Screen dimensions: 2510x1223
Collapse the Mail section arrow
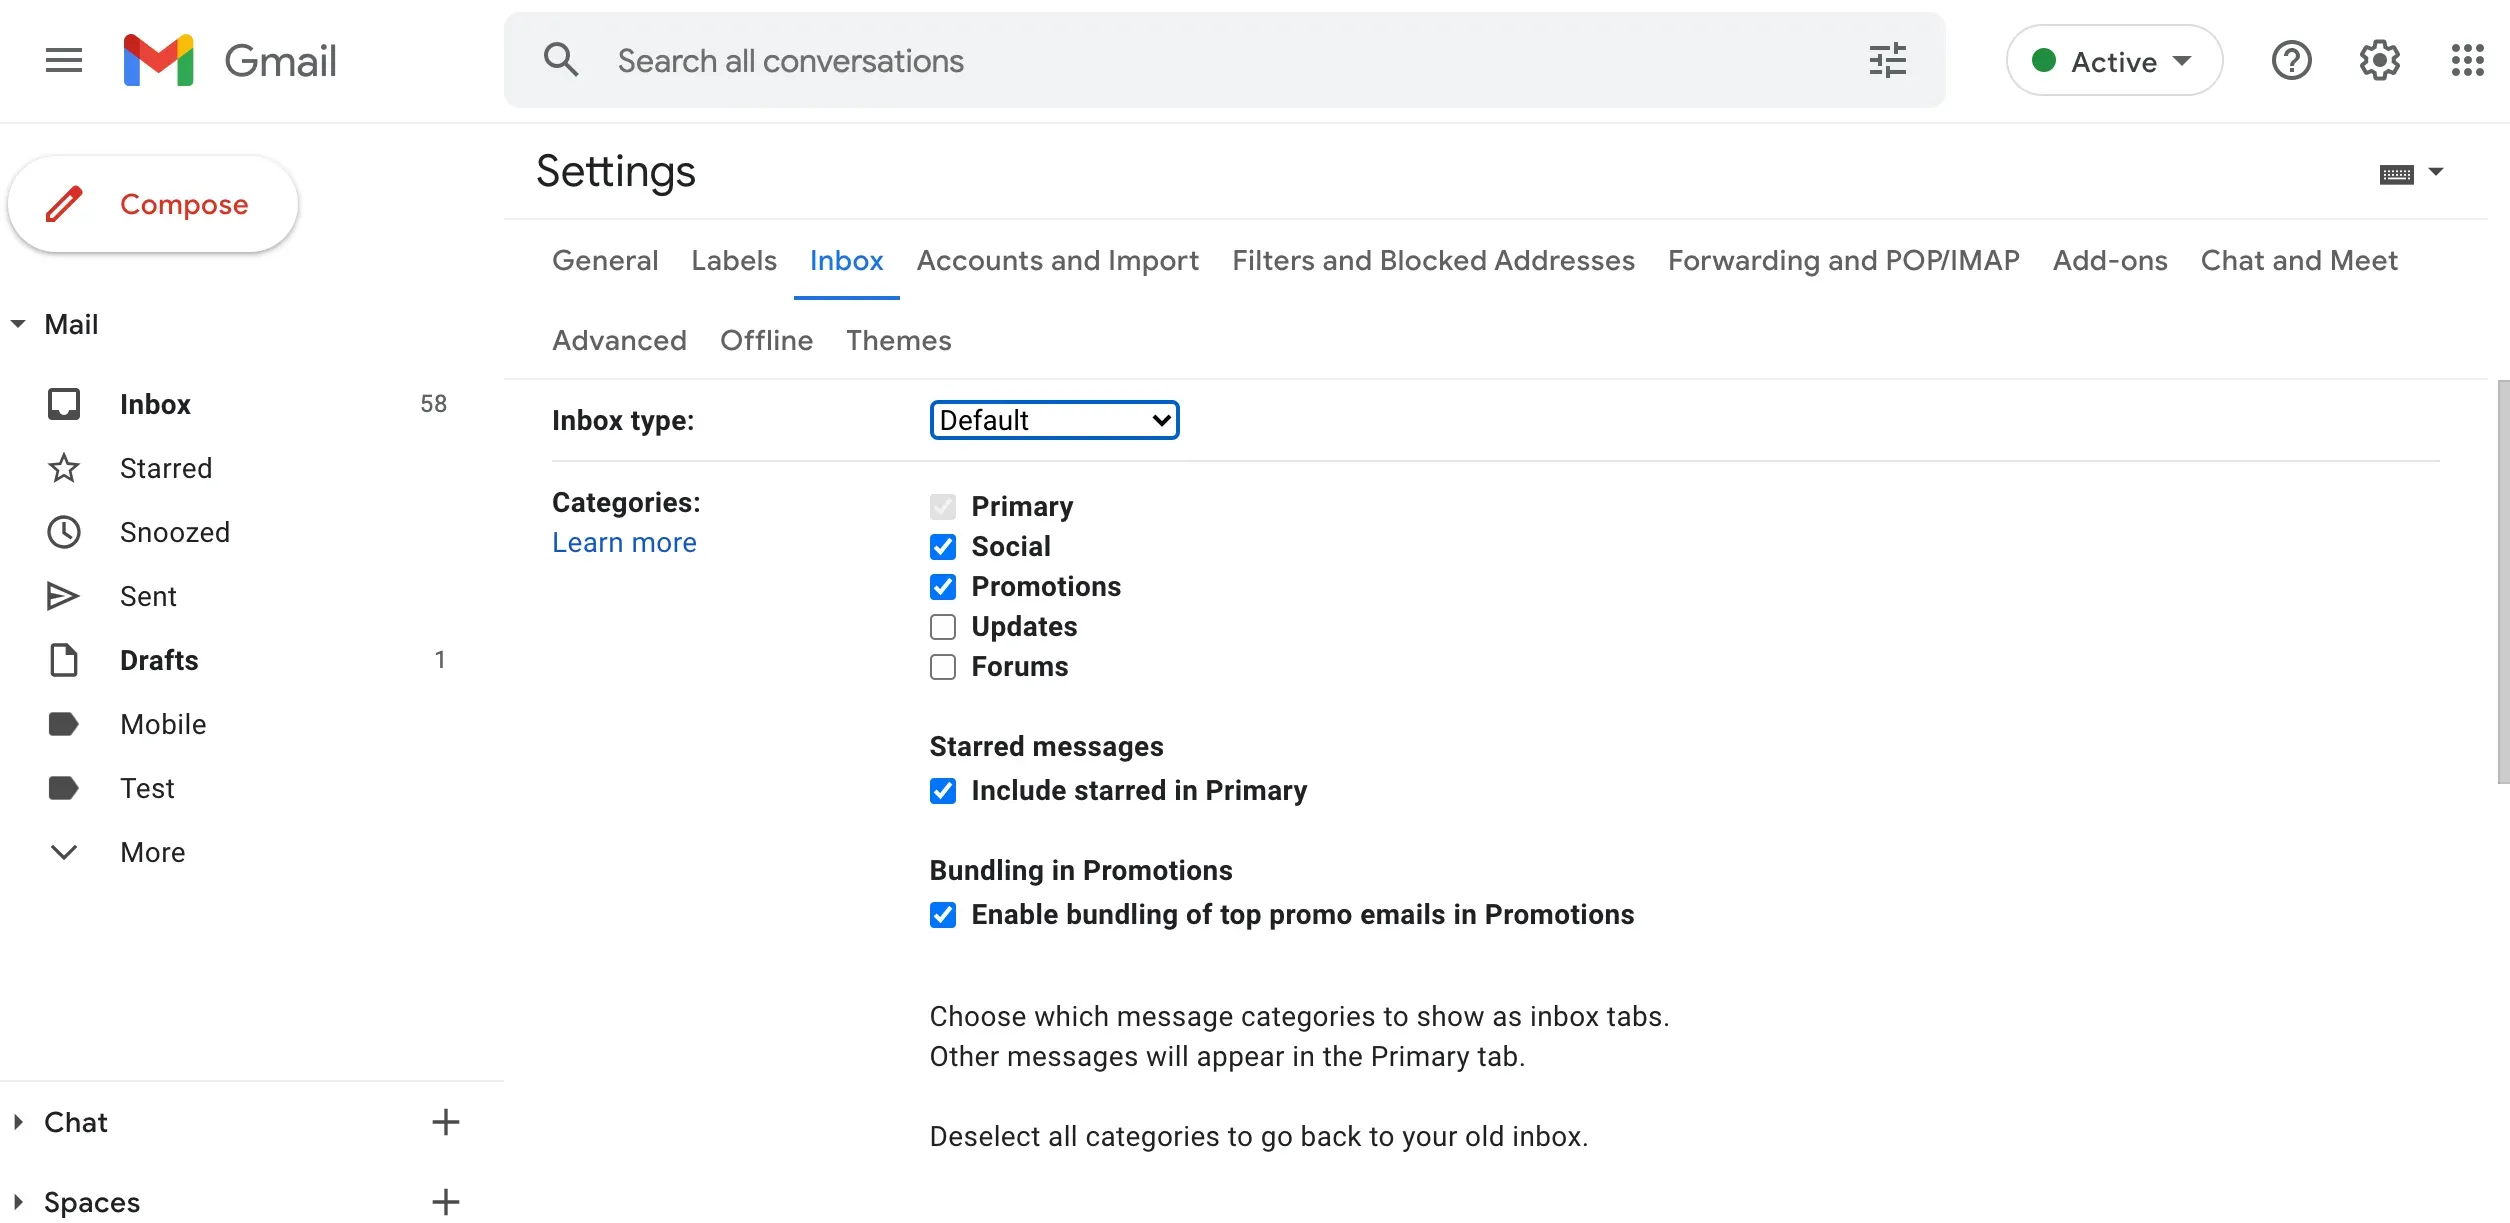point(16,323)
